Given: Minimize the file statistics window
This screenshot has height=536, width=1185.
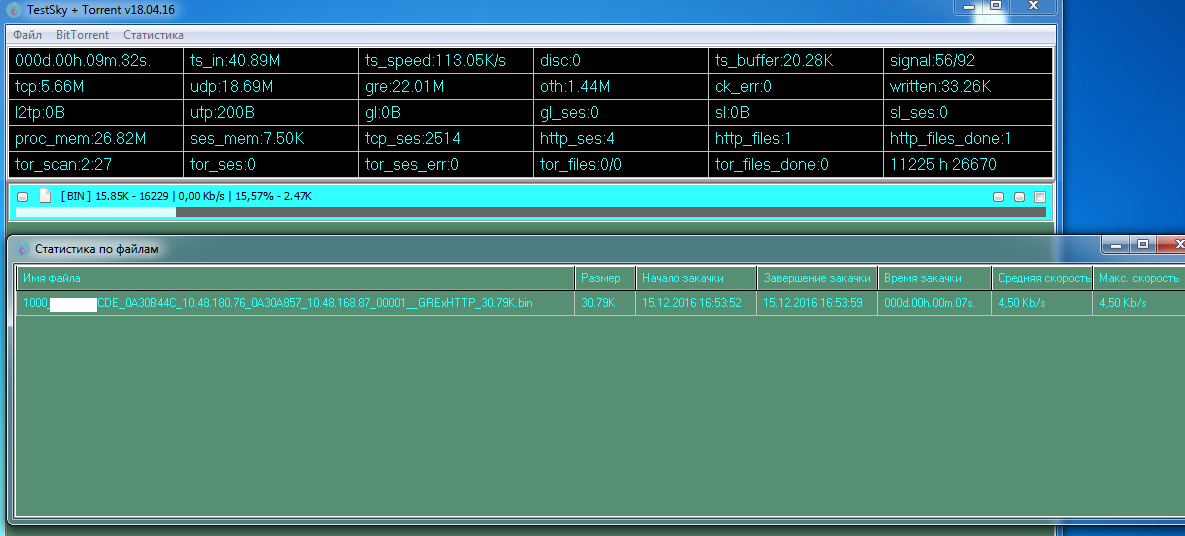Looking at the screenshot, I should tap(1114, 244).
